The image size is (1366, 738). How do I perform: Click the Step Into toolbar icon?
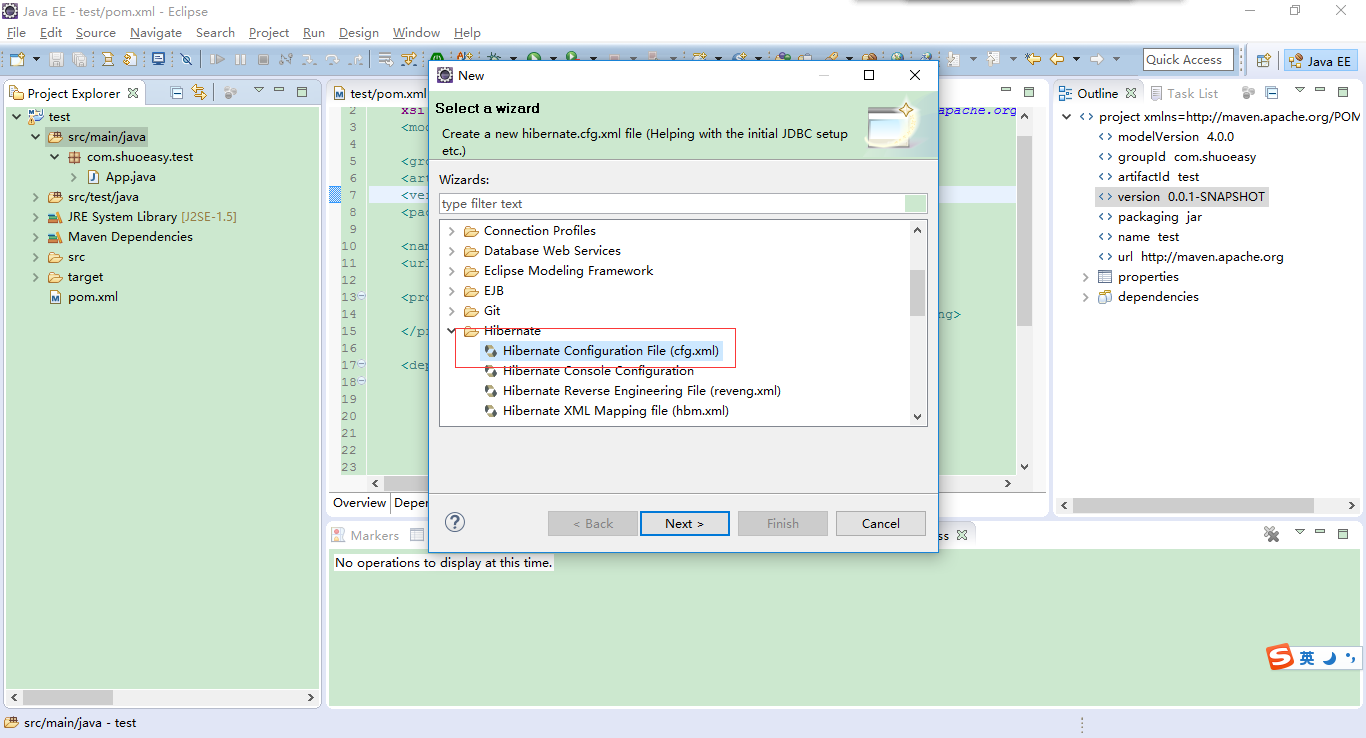tap(309, 60)
